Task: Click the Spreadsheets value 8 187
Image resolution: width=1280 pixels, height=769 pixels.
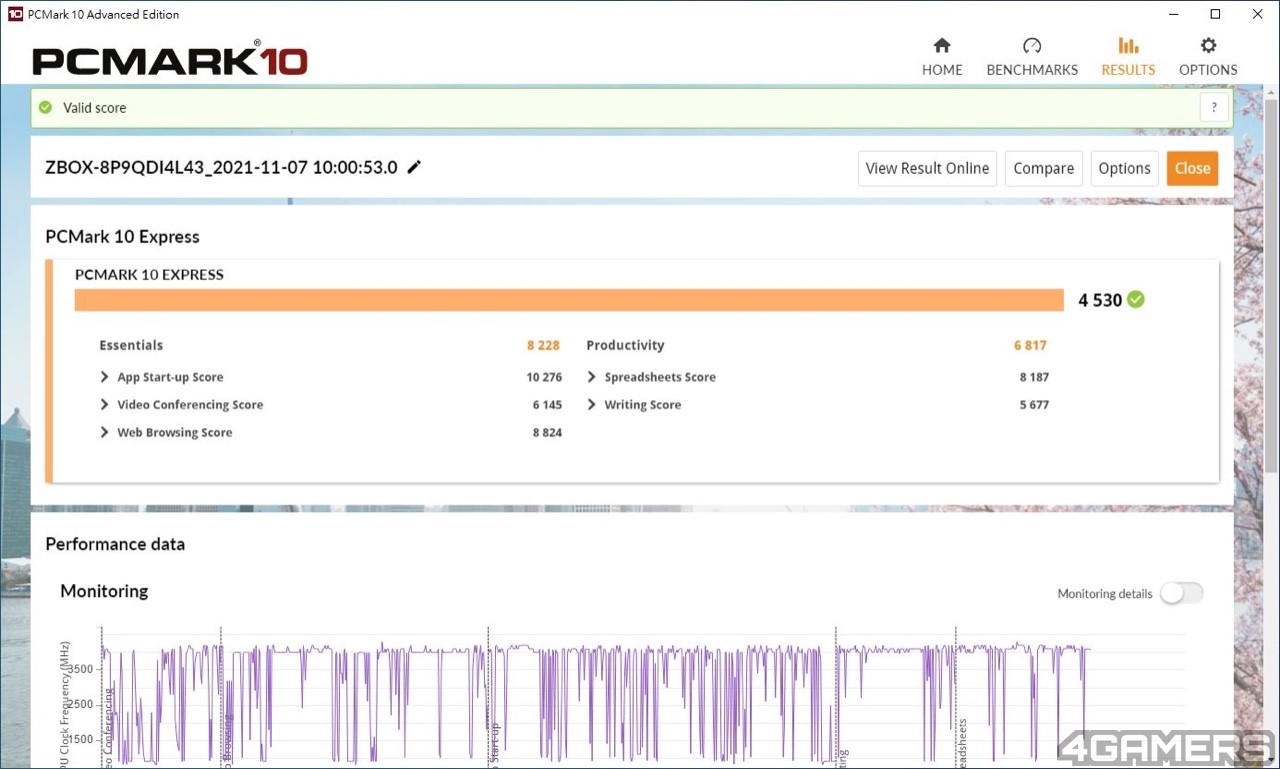Action: click(1034, 377)
